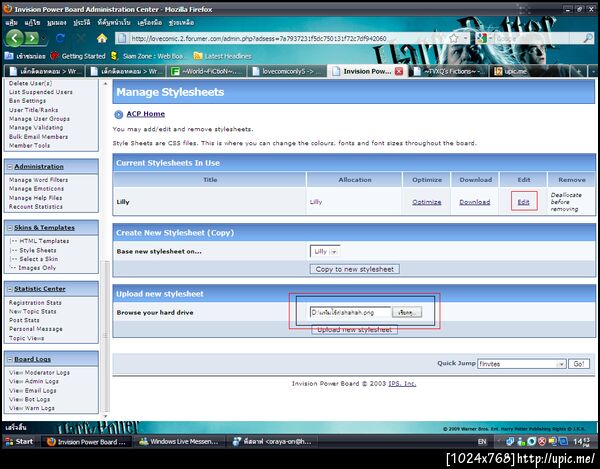The height and width of the screenshot is (469, 600).
Task: Open back/forward history dropdown arrow
Action: pyautogui.click(x=44, y=38)
